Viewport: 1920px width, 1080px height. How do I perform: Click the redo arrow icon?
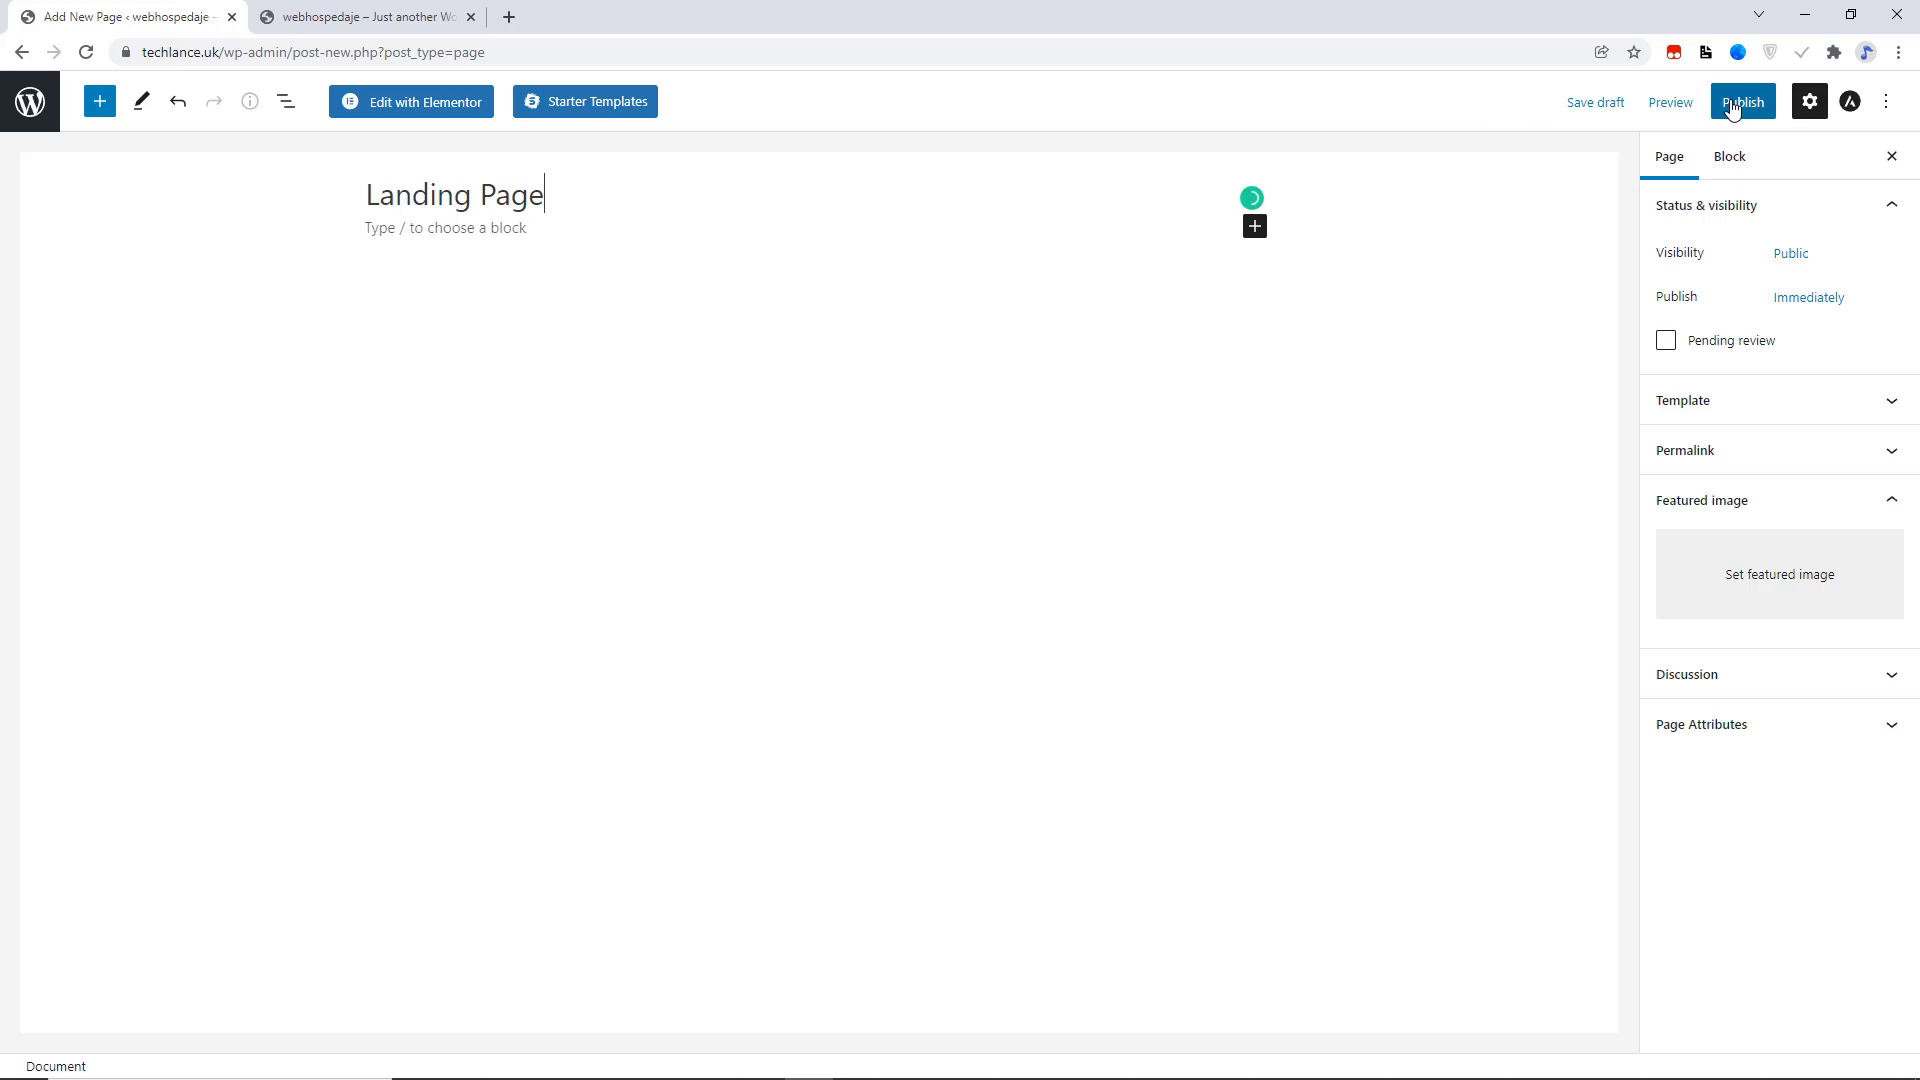(x=214, y=101)
